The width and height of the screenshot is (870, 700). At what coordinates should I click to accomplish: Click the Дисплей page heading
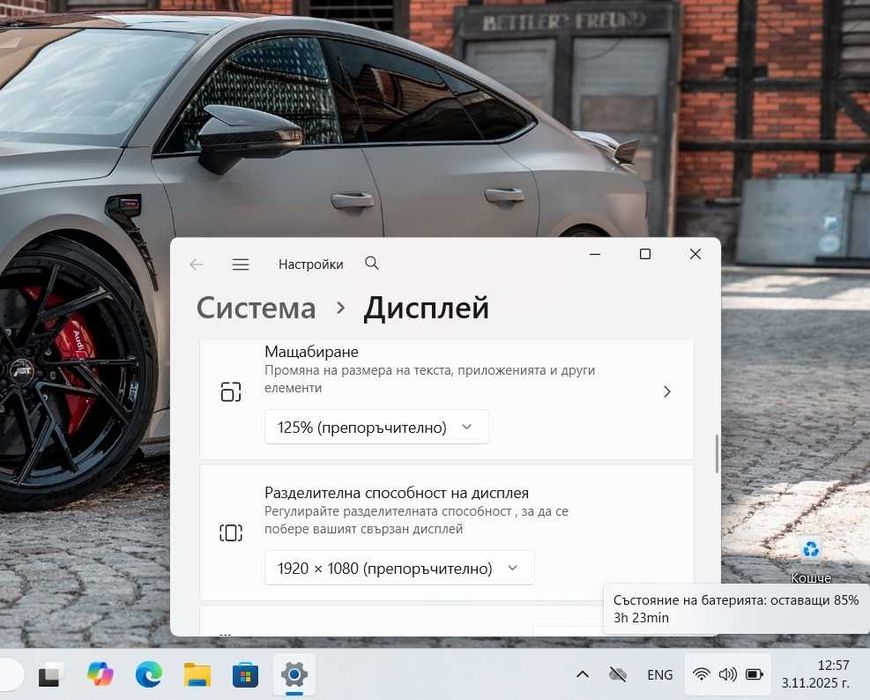426,308
